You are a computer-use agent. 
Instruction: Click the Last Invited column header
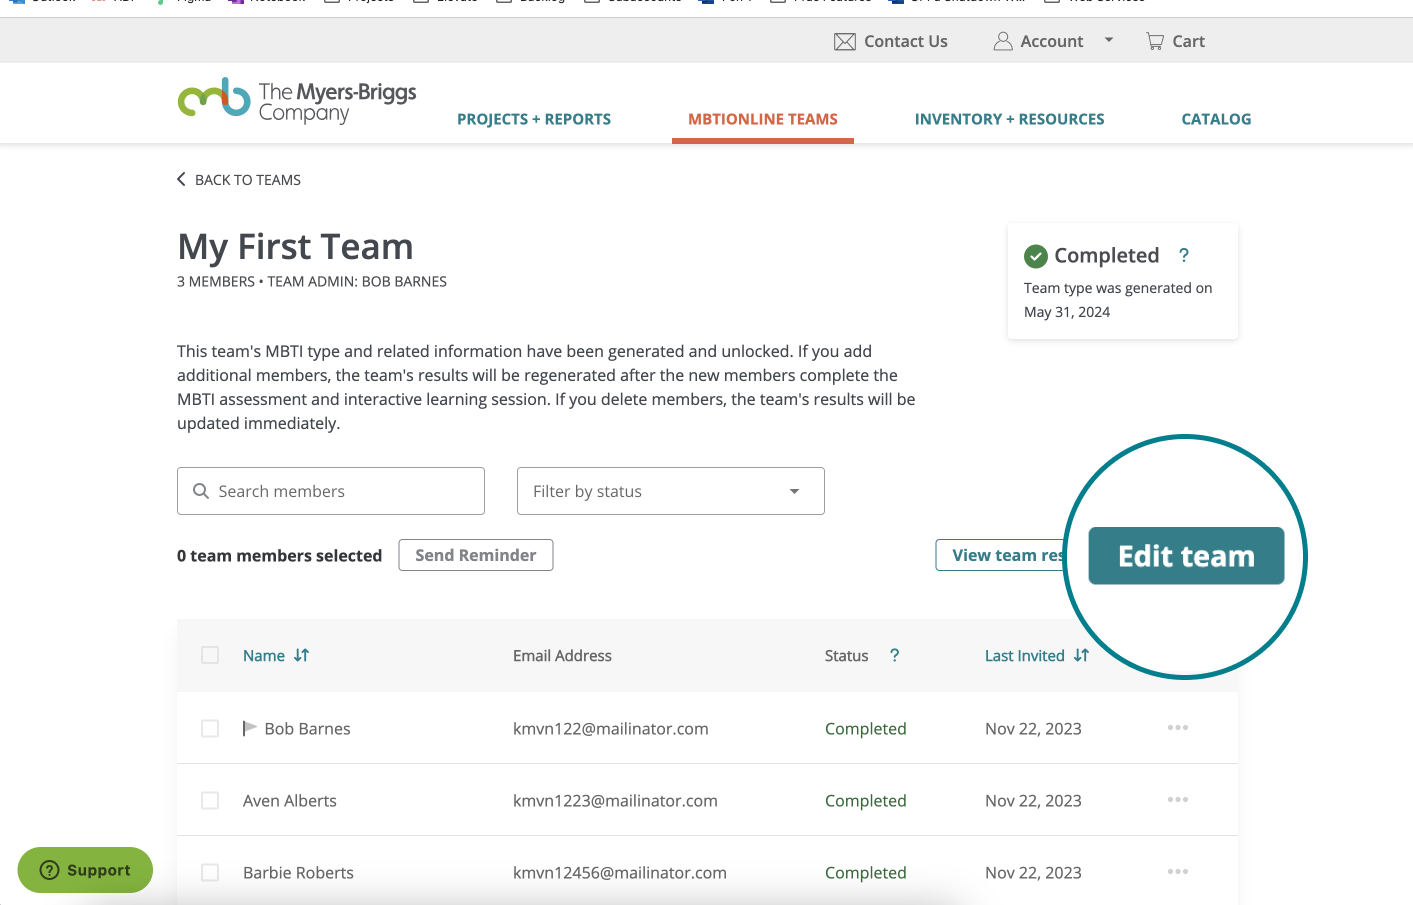1025,656
